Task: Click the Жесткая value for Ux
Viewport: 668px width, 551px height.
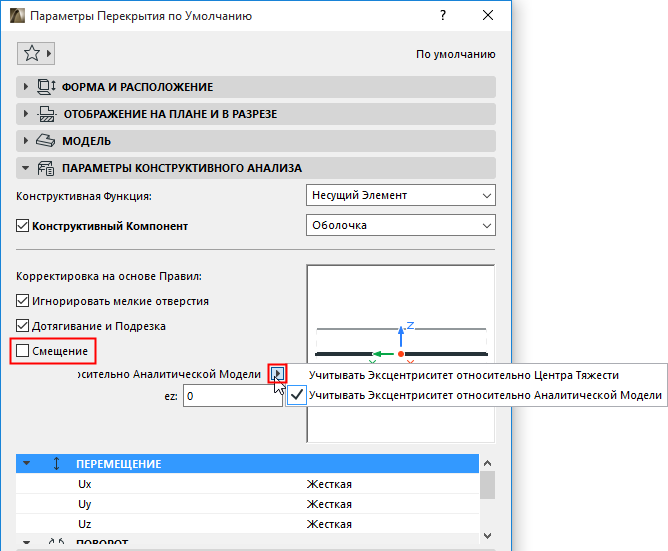Action: (329, 484)
